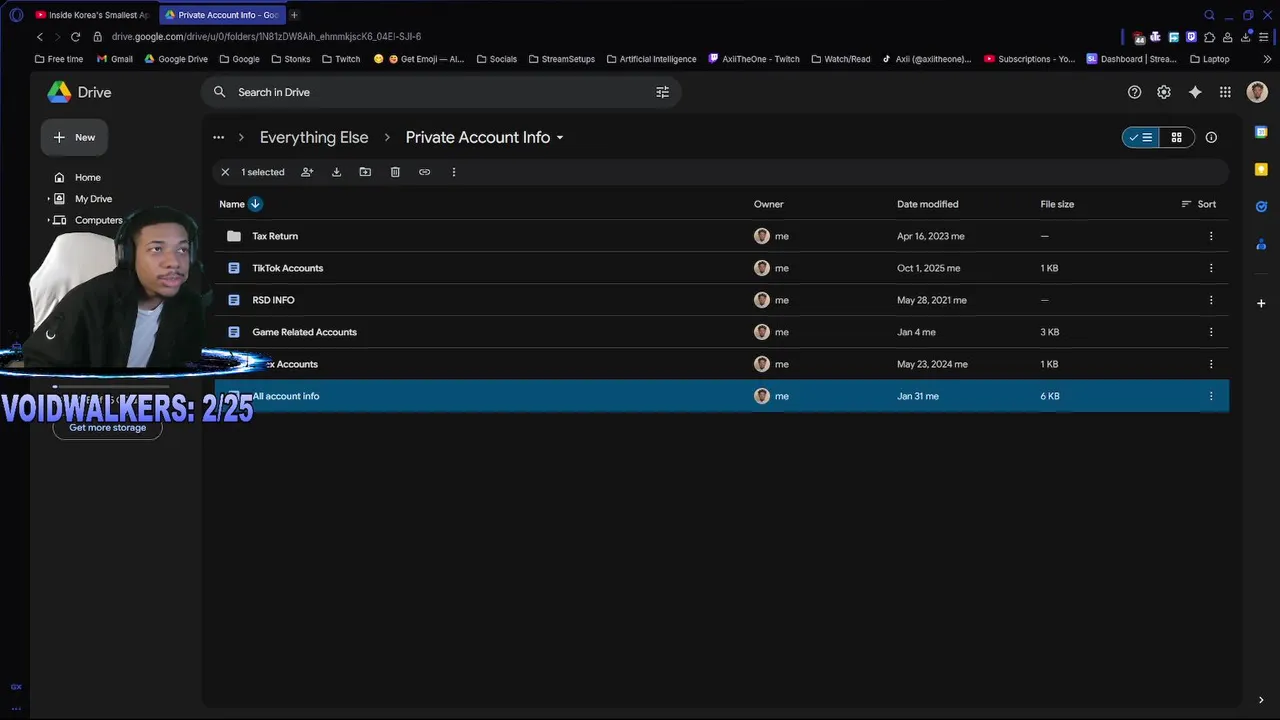1280x720 pixels.
Task: Expand the Computers tree arrow
Action: click(48, 220)
